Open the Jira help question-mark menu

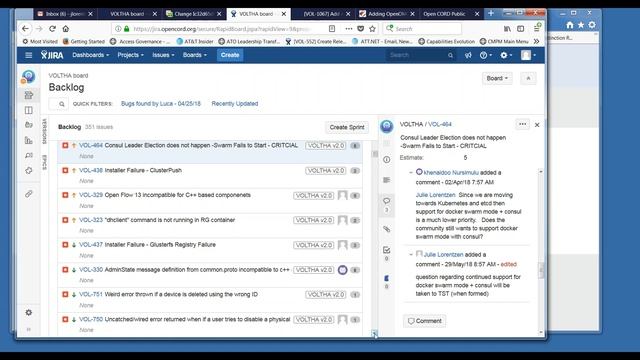[x=485, y=55]
